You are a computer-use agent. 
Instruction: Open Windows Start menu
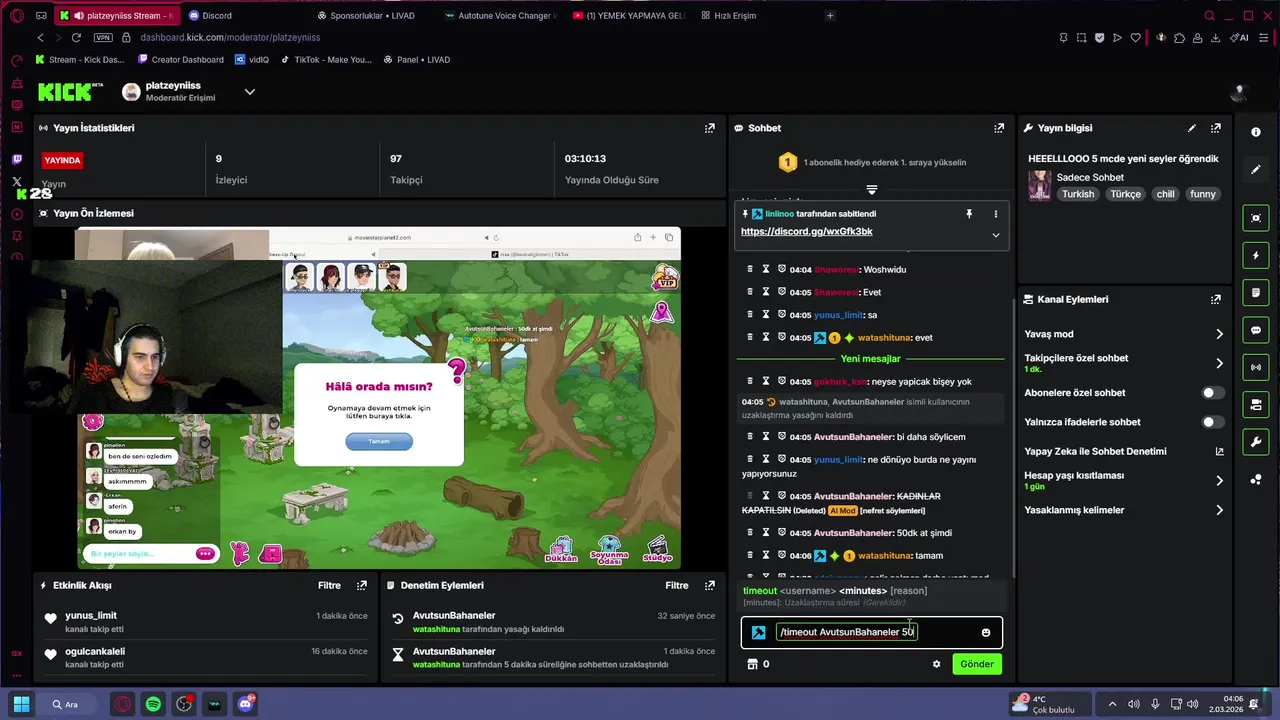[x=22, y=704]
